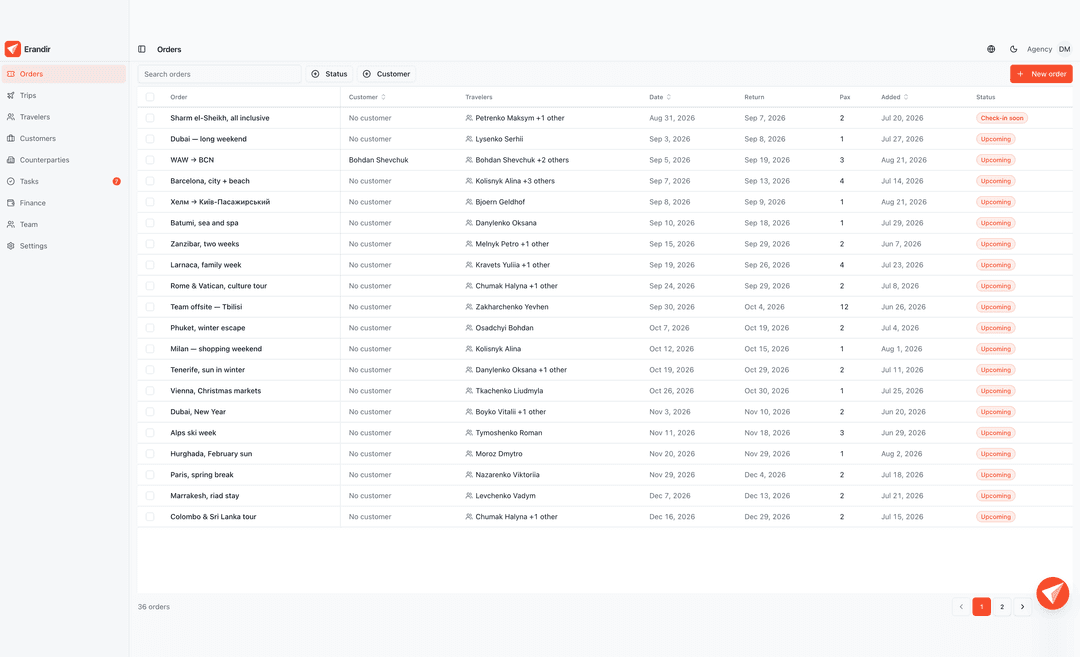Tick checkbox for Barcelona, city + beach
Image resolution: width=1080 pixels, height=657 pixels.
point(150,181)
